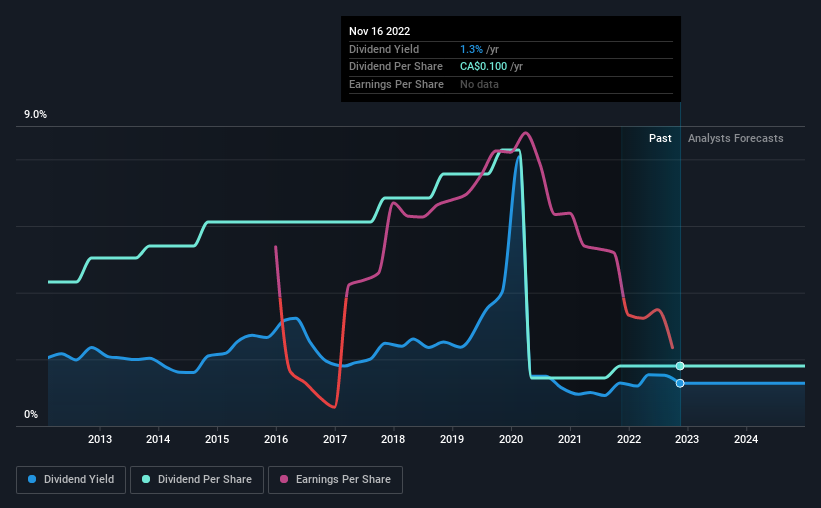Click the teal Dividend Per Share legend dot
This screenshot has height=508, width=821.
click(146, 479)
